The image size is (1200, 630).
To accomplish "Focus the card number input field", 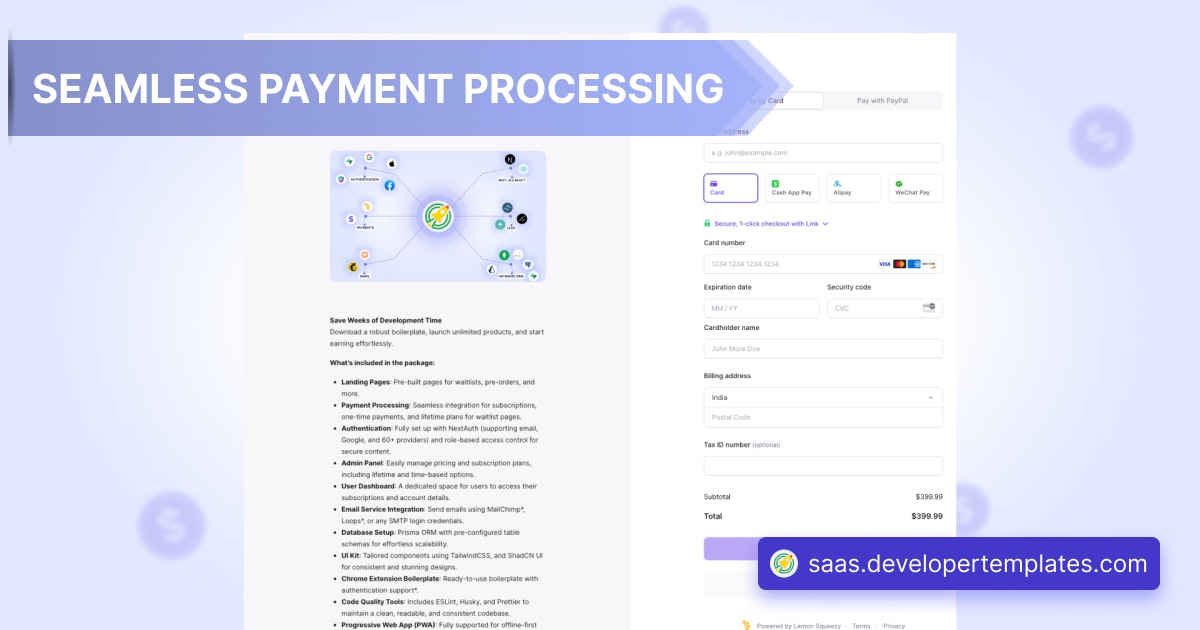I will (x=823, y=264).
